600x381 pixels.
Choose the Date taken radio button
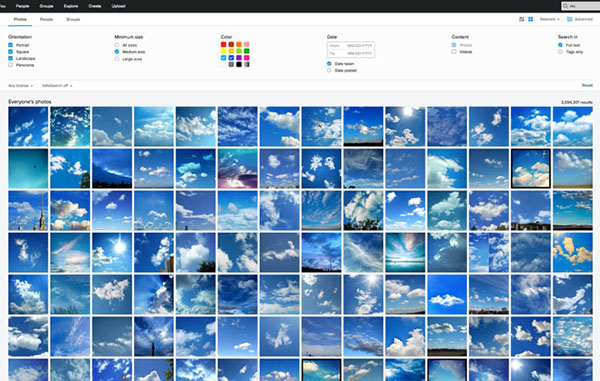click(x=329, y=64)
